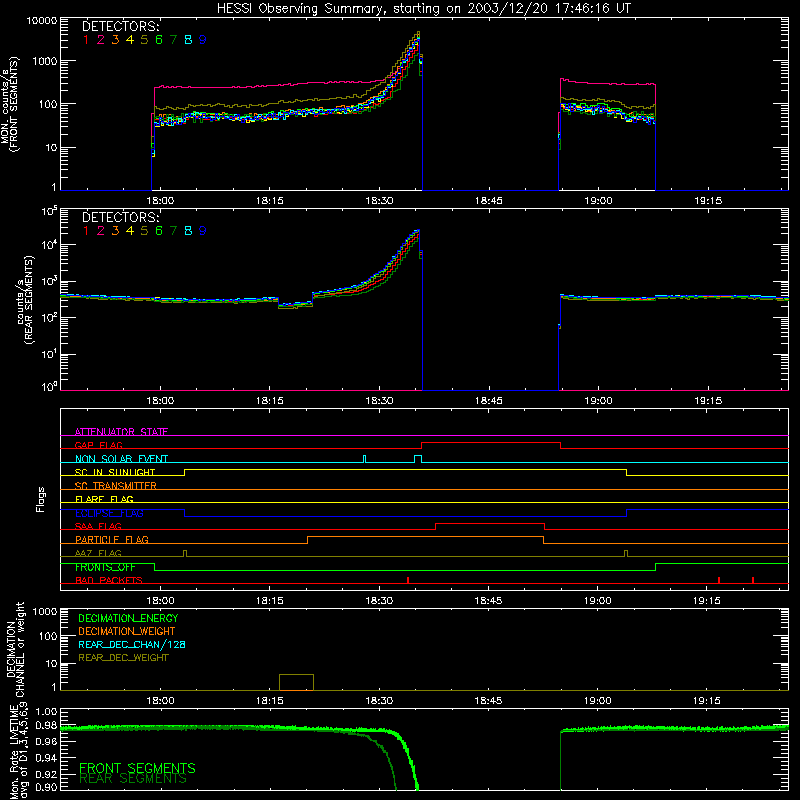This screenshot has height=800, width=800.
Task: Click the SAA_FLAG label
Action: point(98,526)
